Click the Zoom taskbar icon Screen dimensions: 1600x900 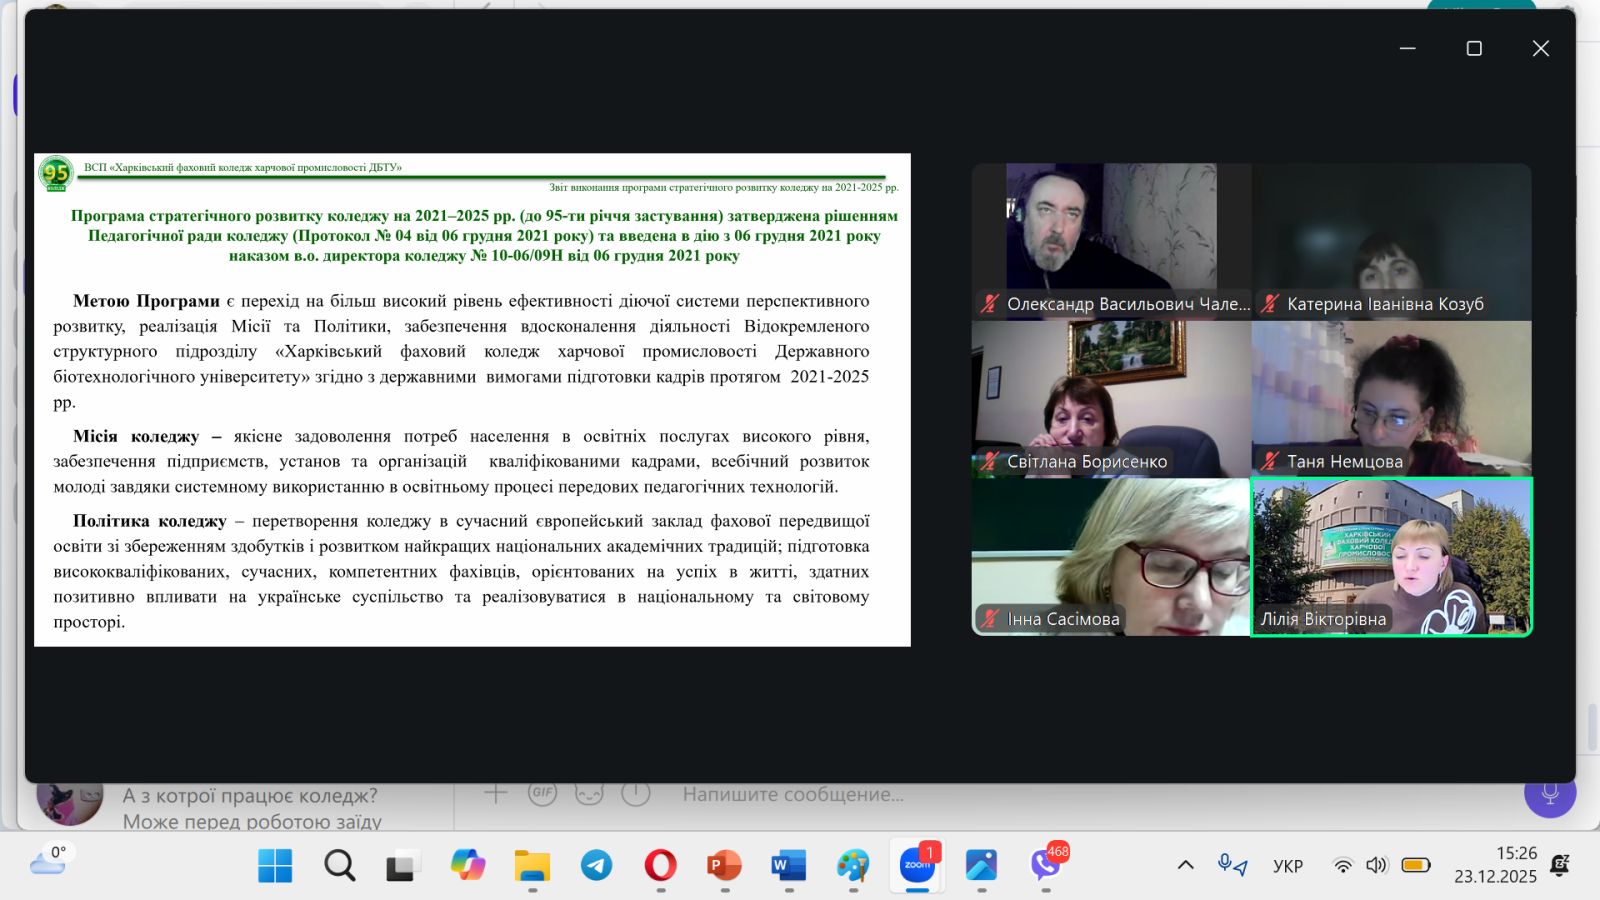click(917, 865)
